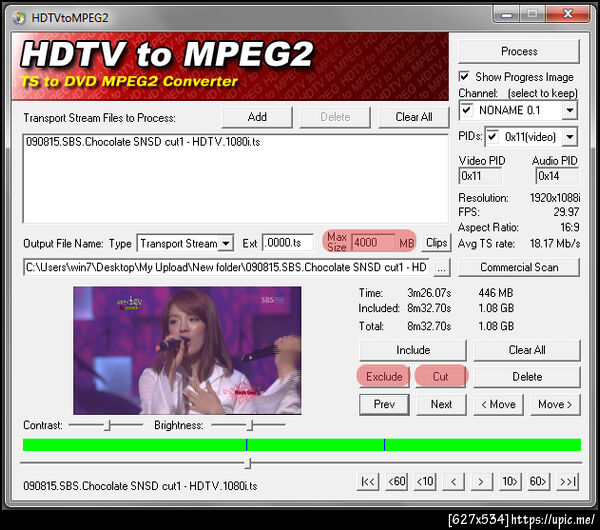The image size is (600, 530).
Task: Click the Audio PID 0x14 field
Action: pos(557,176)
